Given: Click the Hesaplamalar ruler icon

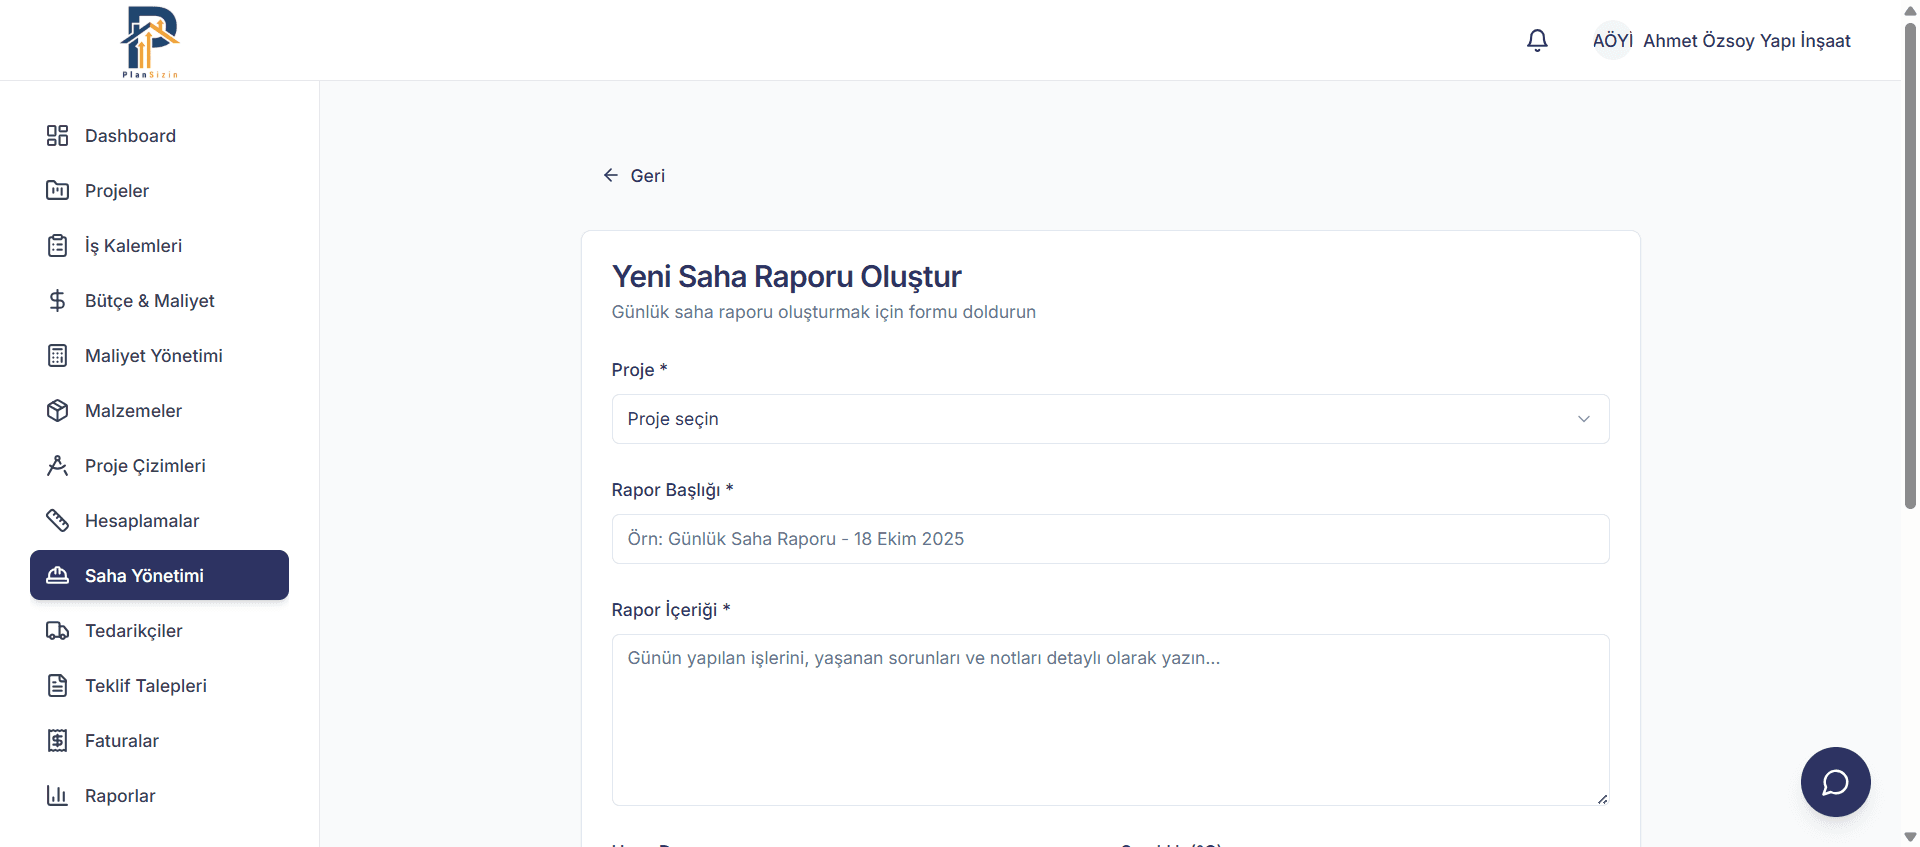Looking at the screenshot, I should (x=57, y=521).
